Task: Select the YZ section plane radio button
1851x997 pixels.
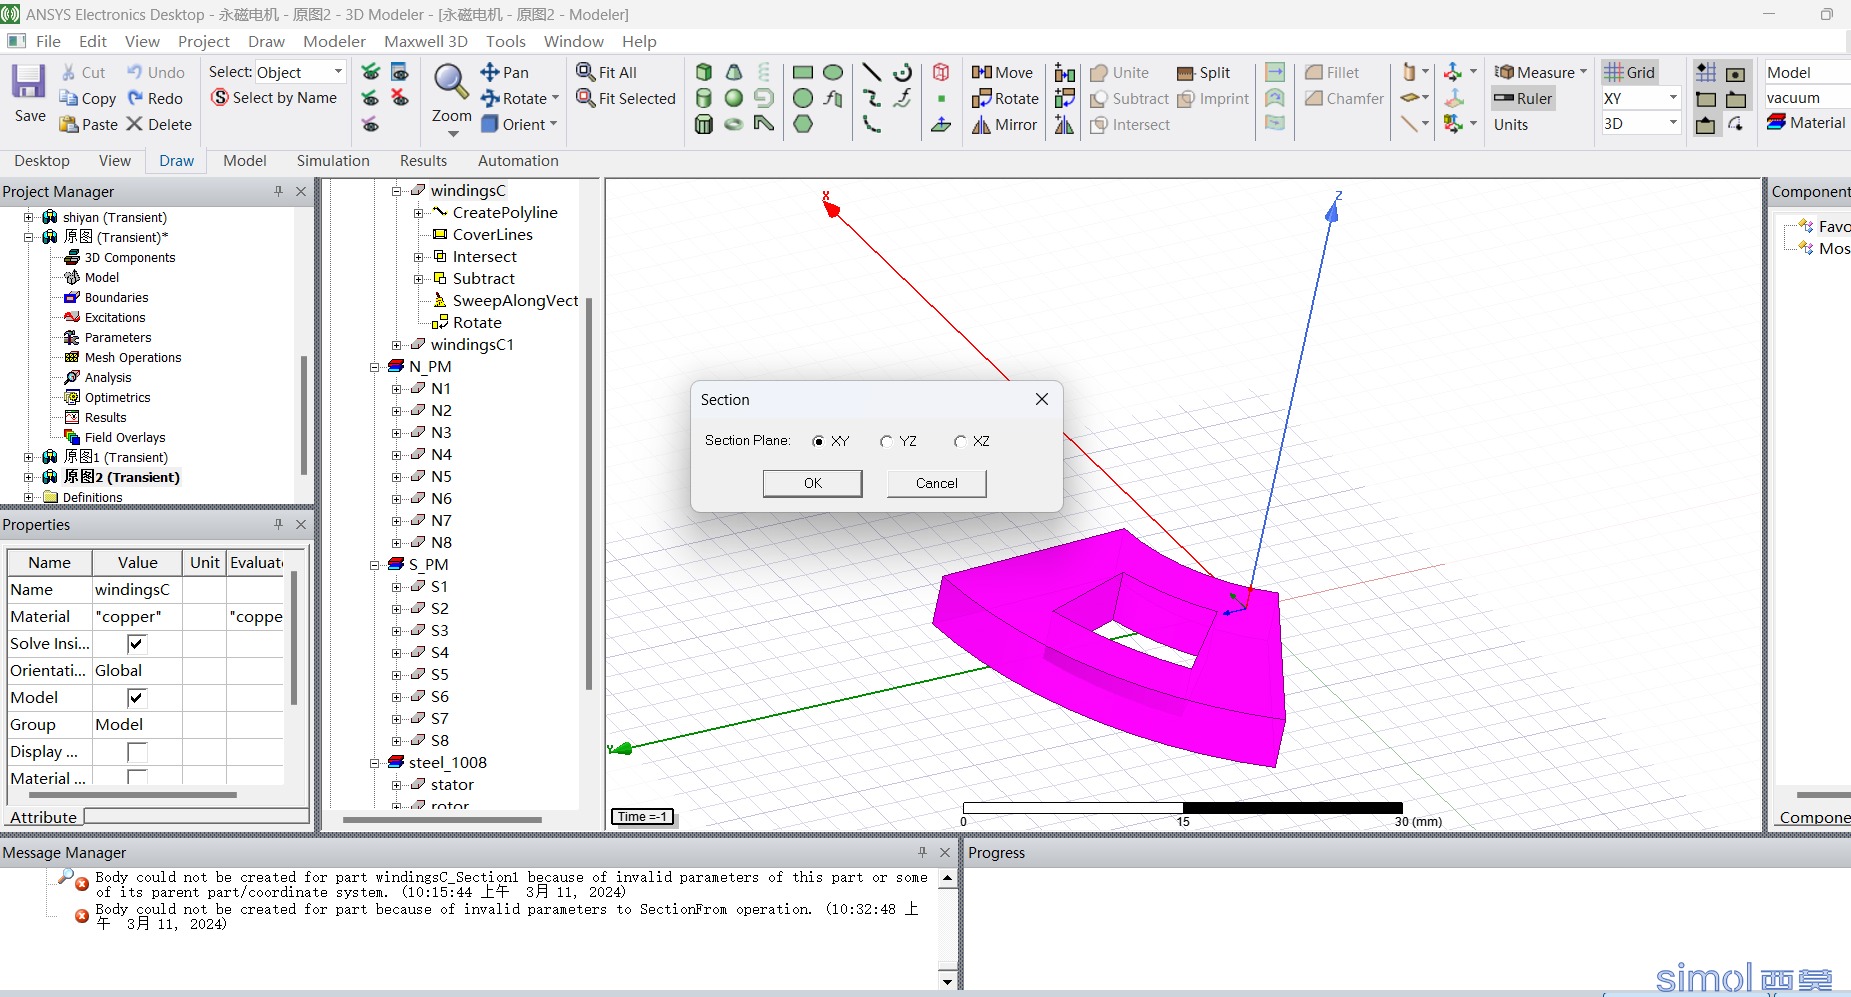Action: [x=886, y=441]
